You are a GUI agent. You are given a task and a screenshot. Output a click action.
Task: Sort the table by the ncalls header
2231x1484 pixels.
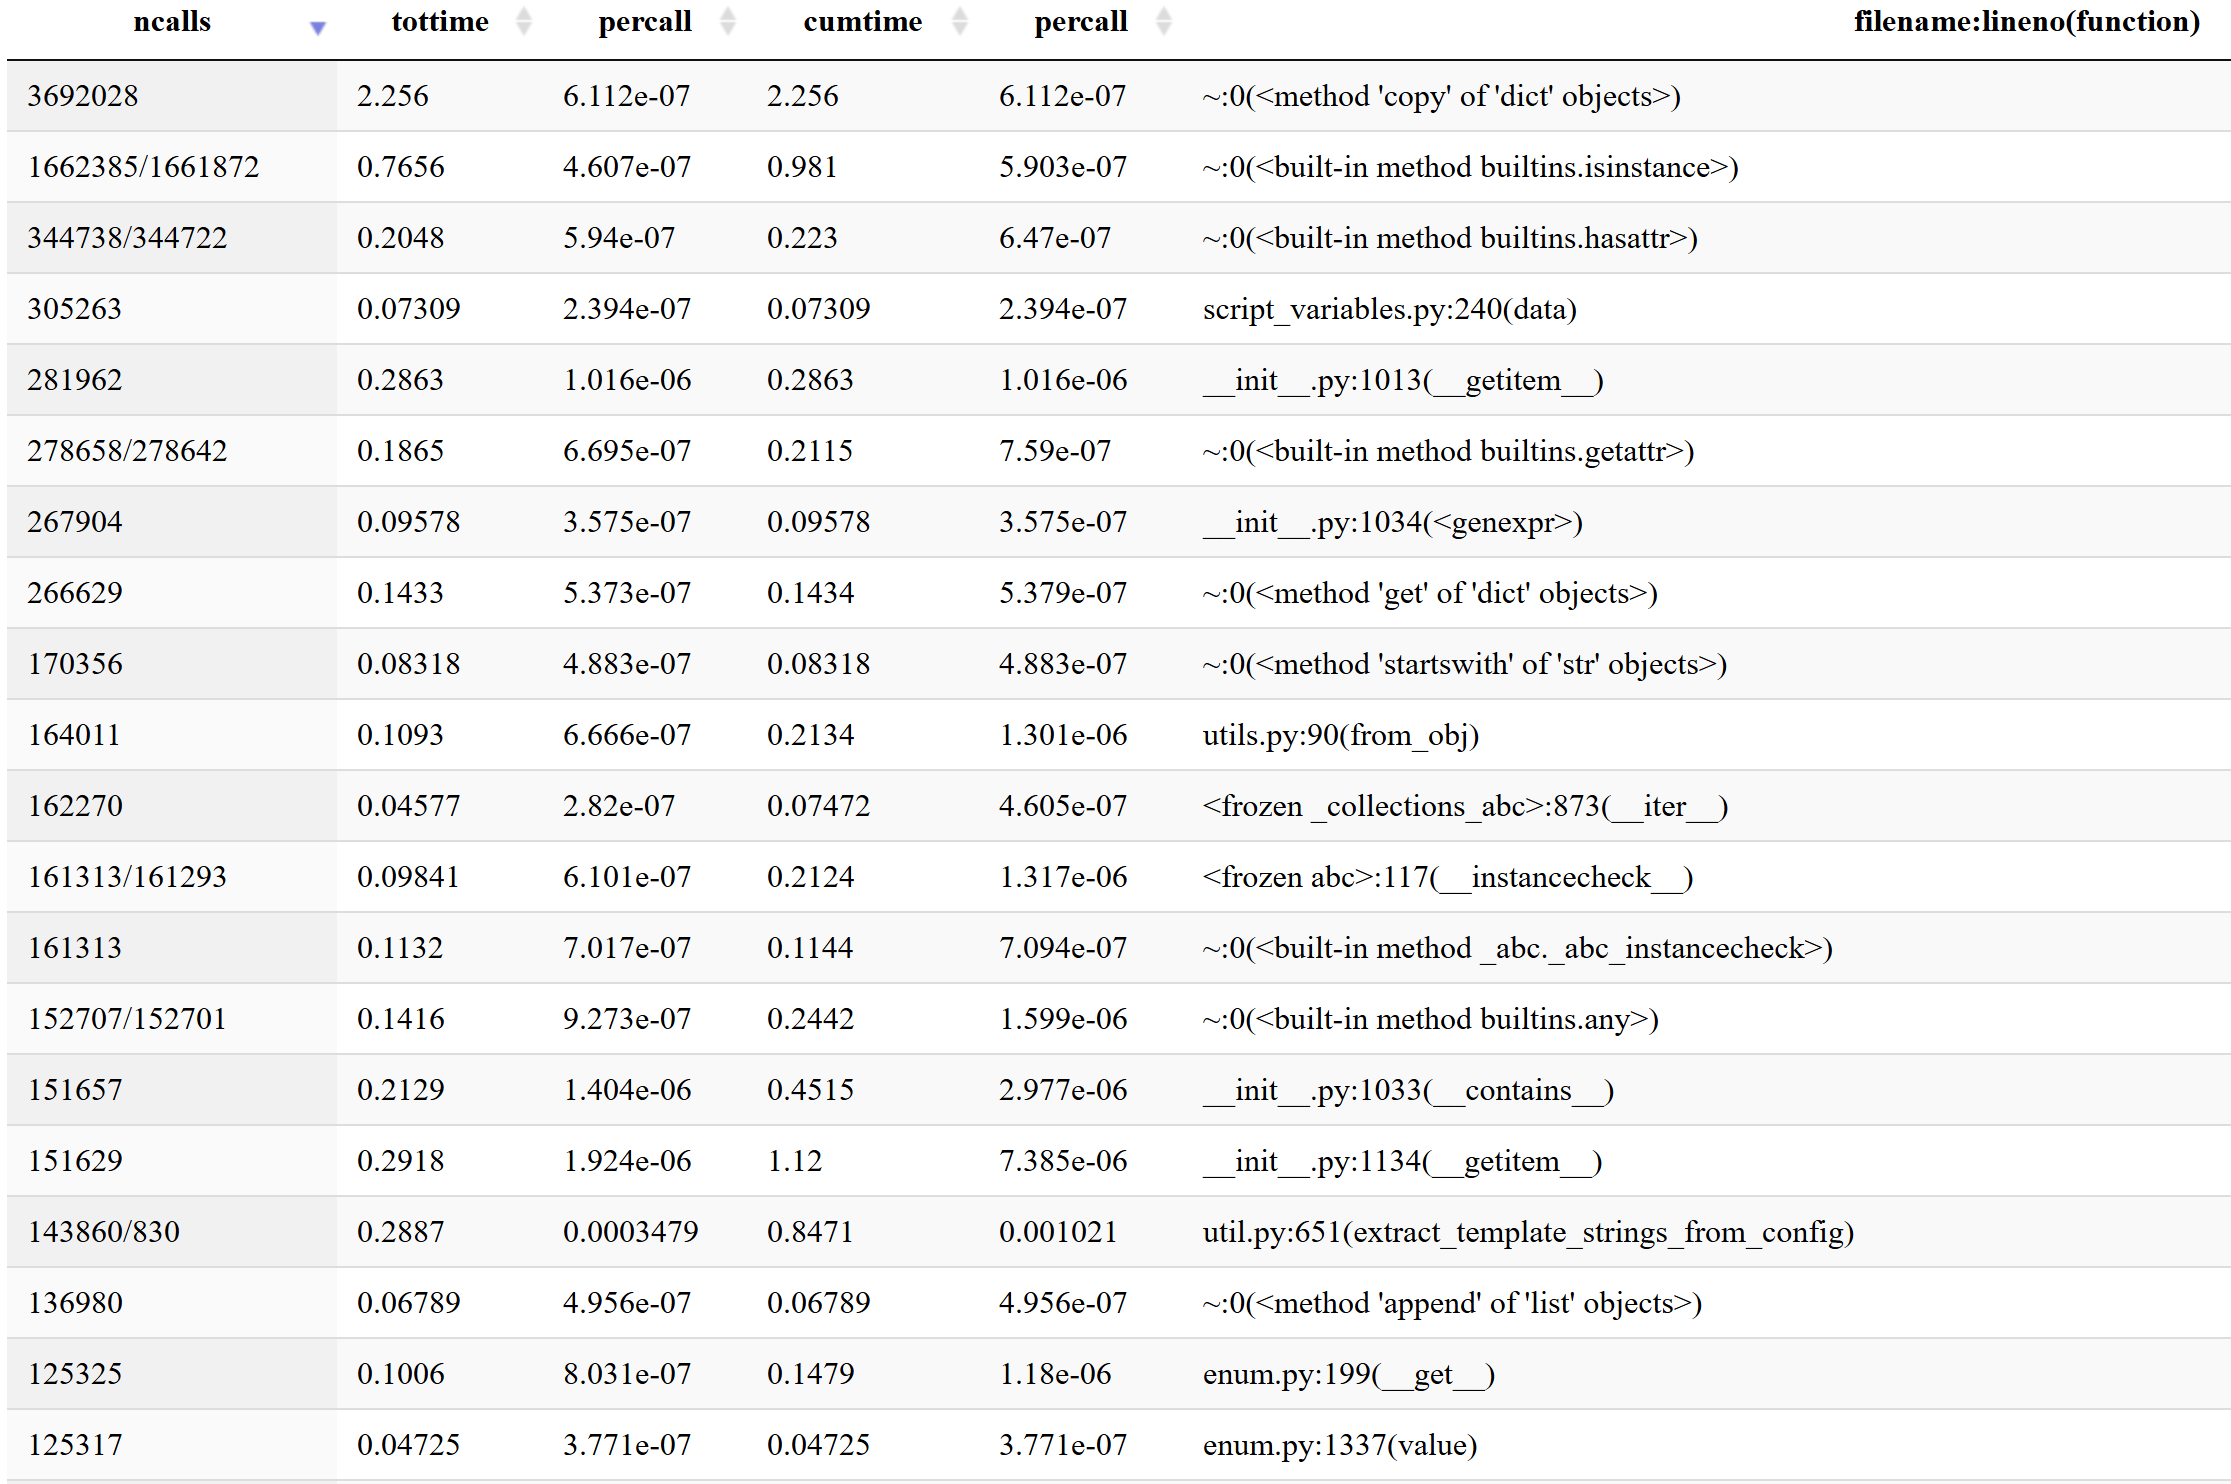click(172, 21)
